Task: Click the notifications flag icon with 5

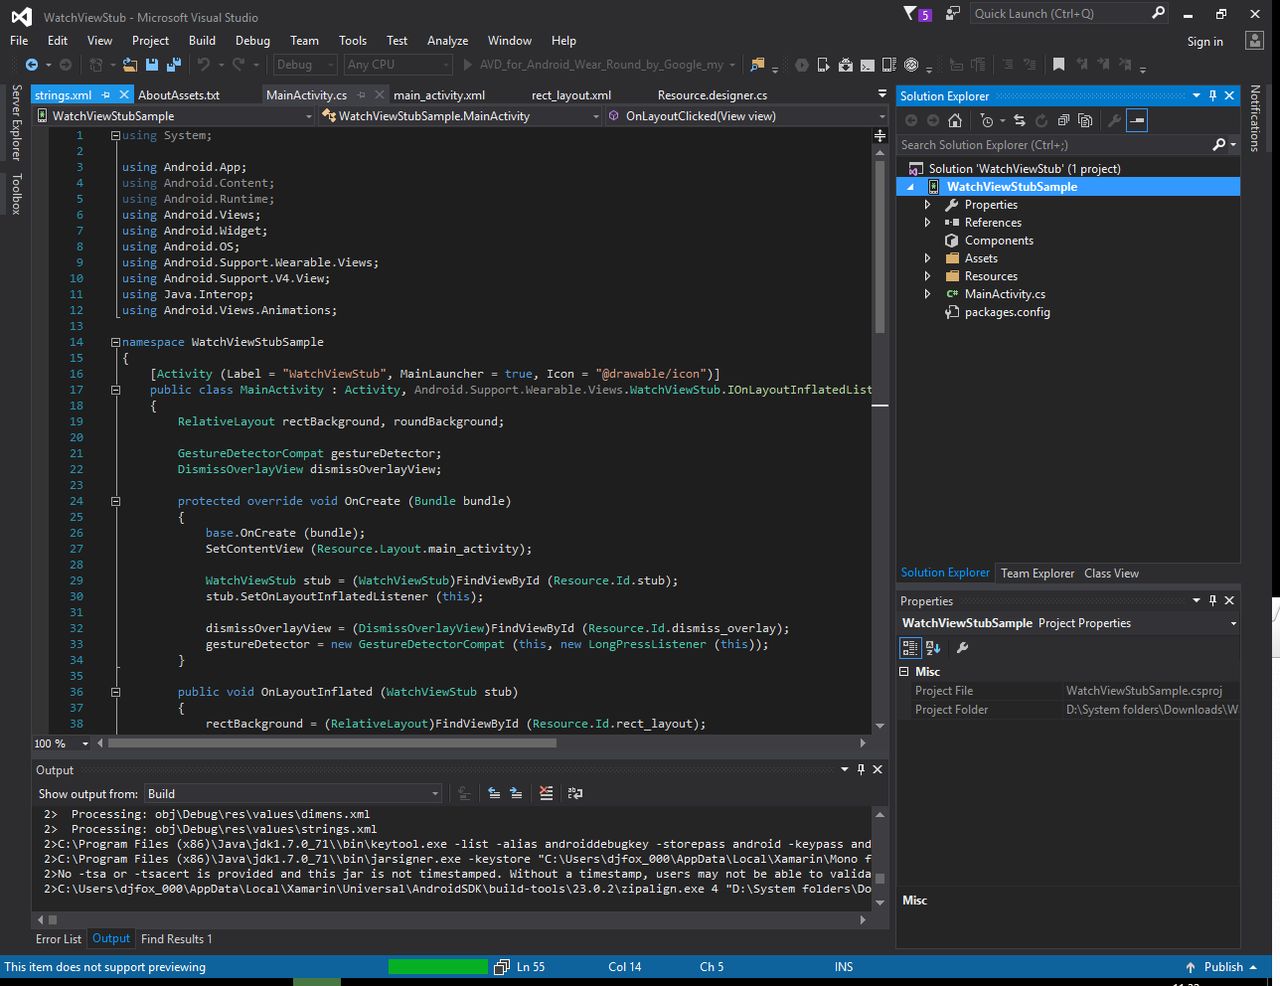Action: point(916,13)
